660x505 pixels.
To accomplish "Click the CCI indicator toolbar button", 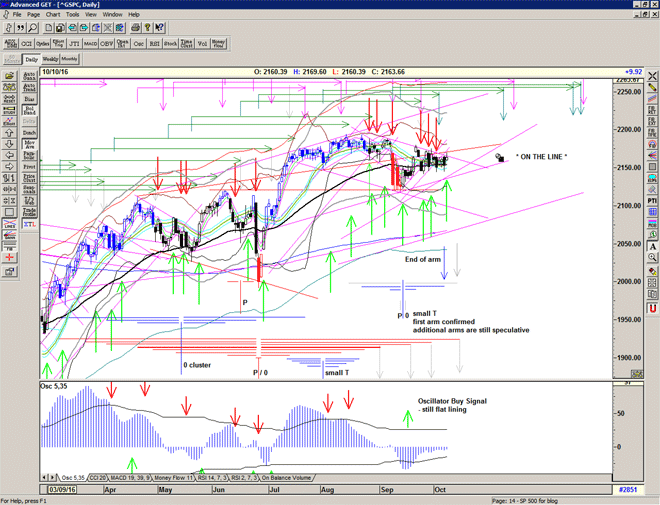I will tap(28, 44).
